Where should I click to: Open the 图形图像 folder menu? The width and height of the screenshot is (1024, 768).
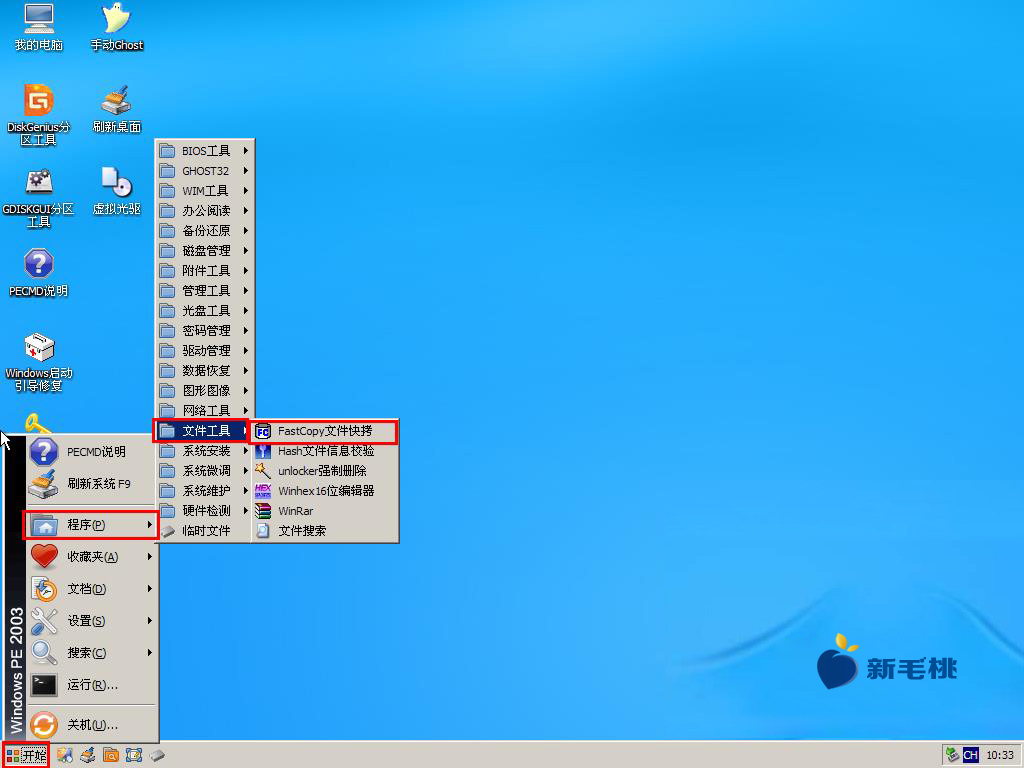coord(204,391)
